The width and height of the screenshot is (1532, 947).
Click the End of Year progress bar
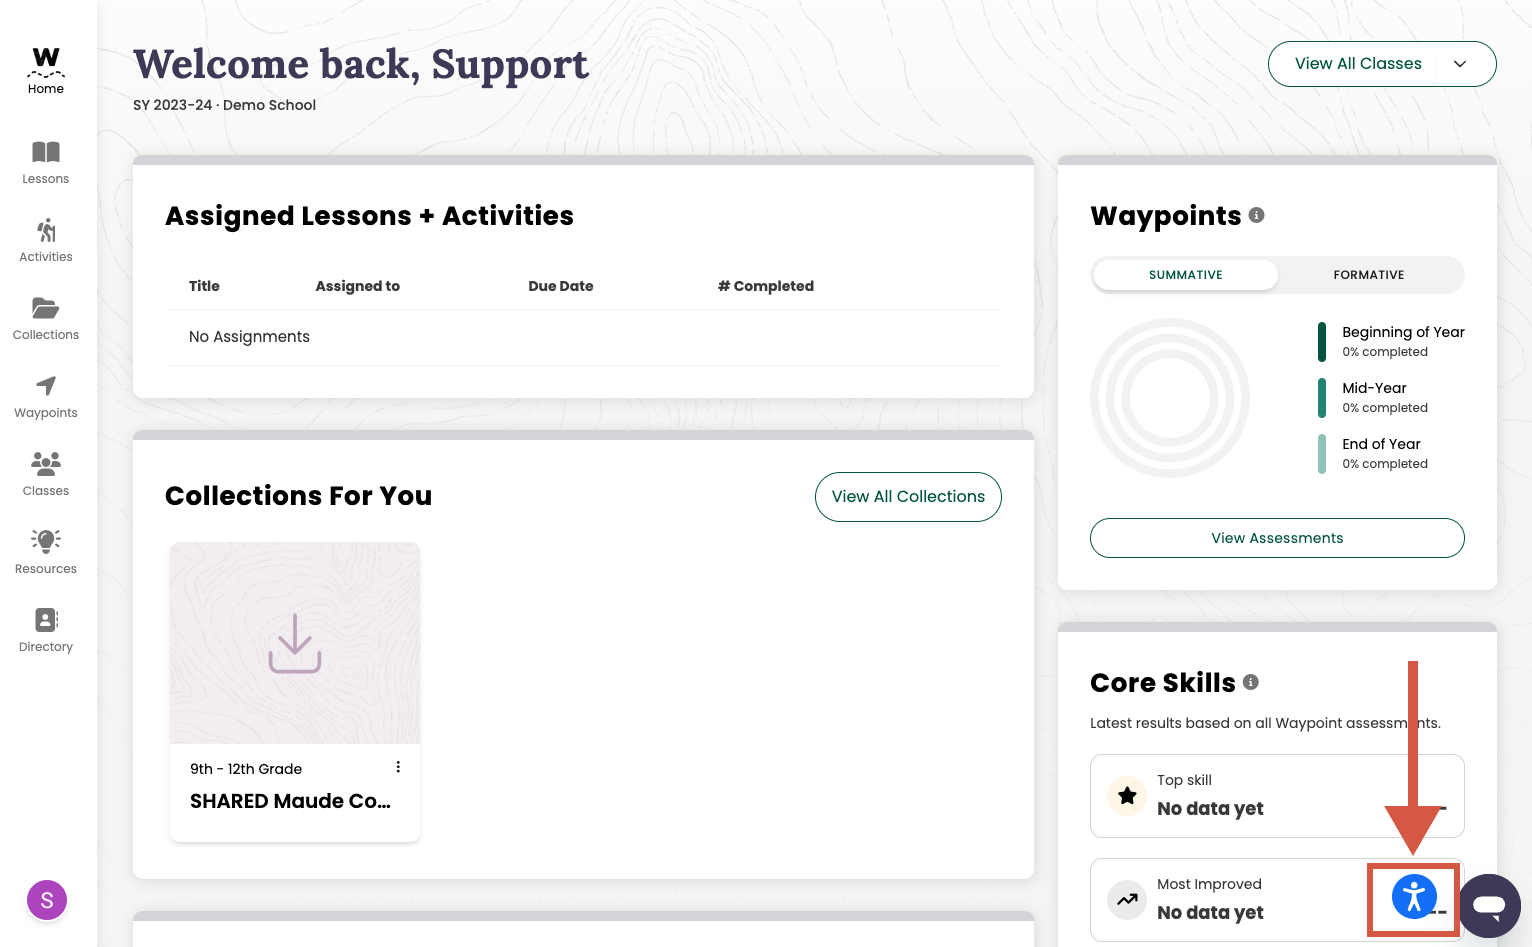tap(1322, 453)
